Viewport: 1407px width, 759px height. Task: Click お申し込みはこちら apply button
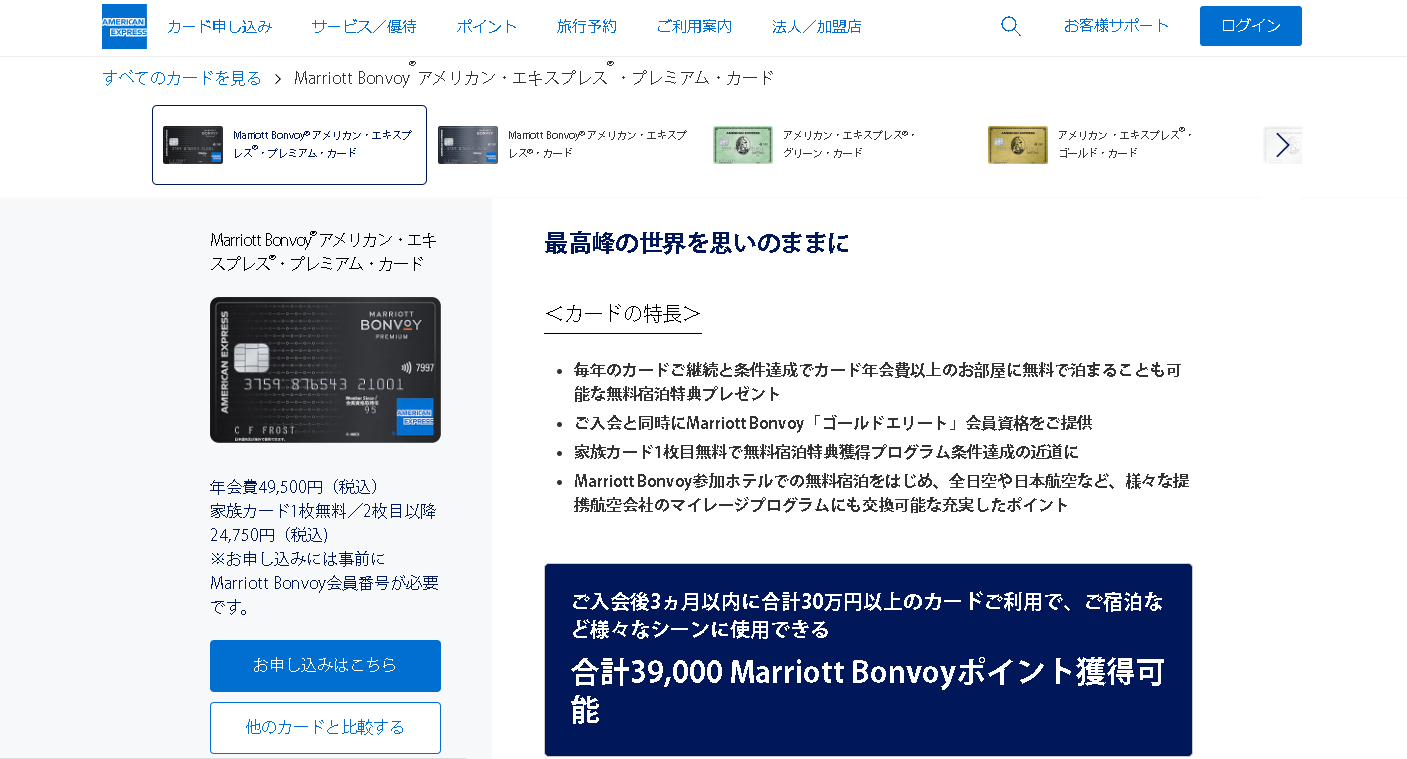(x=325, y=666)
